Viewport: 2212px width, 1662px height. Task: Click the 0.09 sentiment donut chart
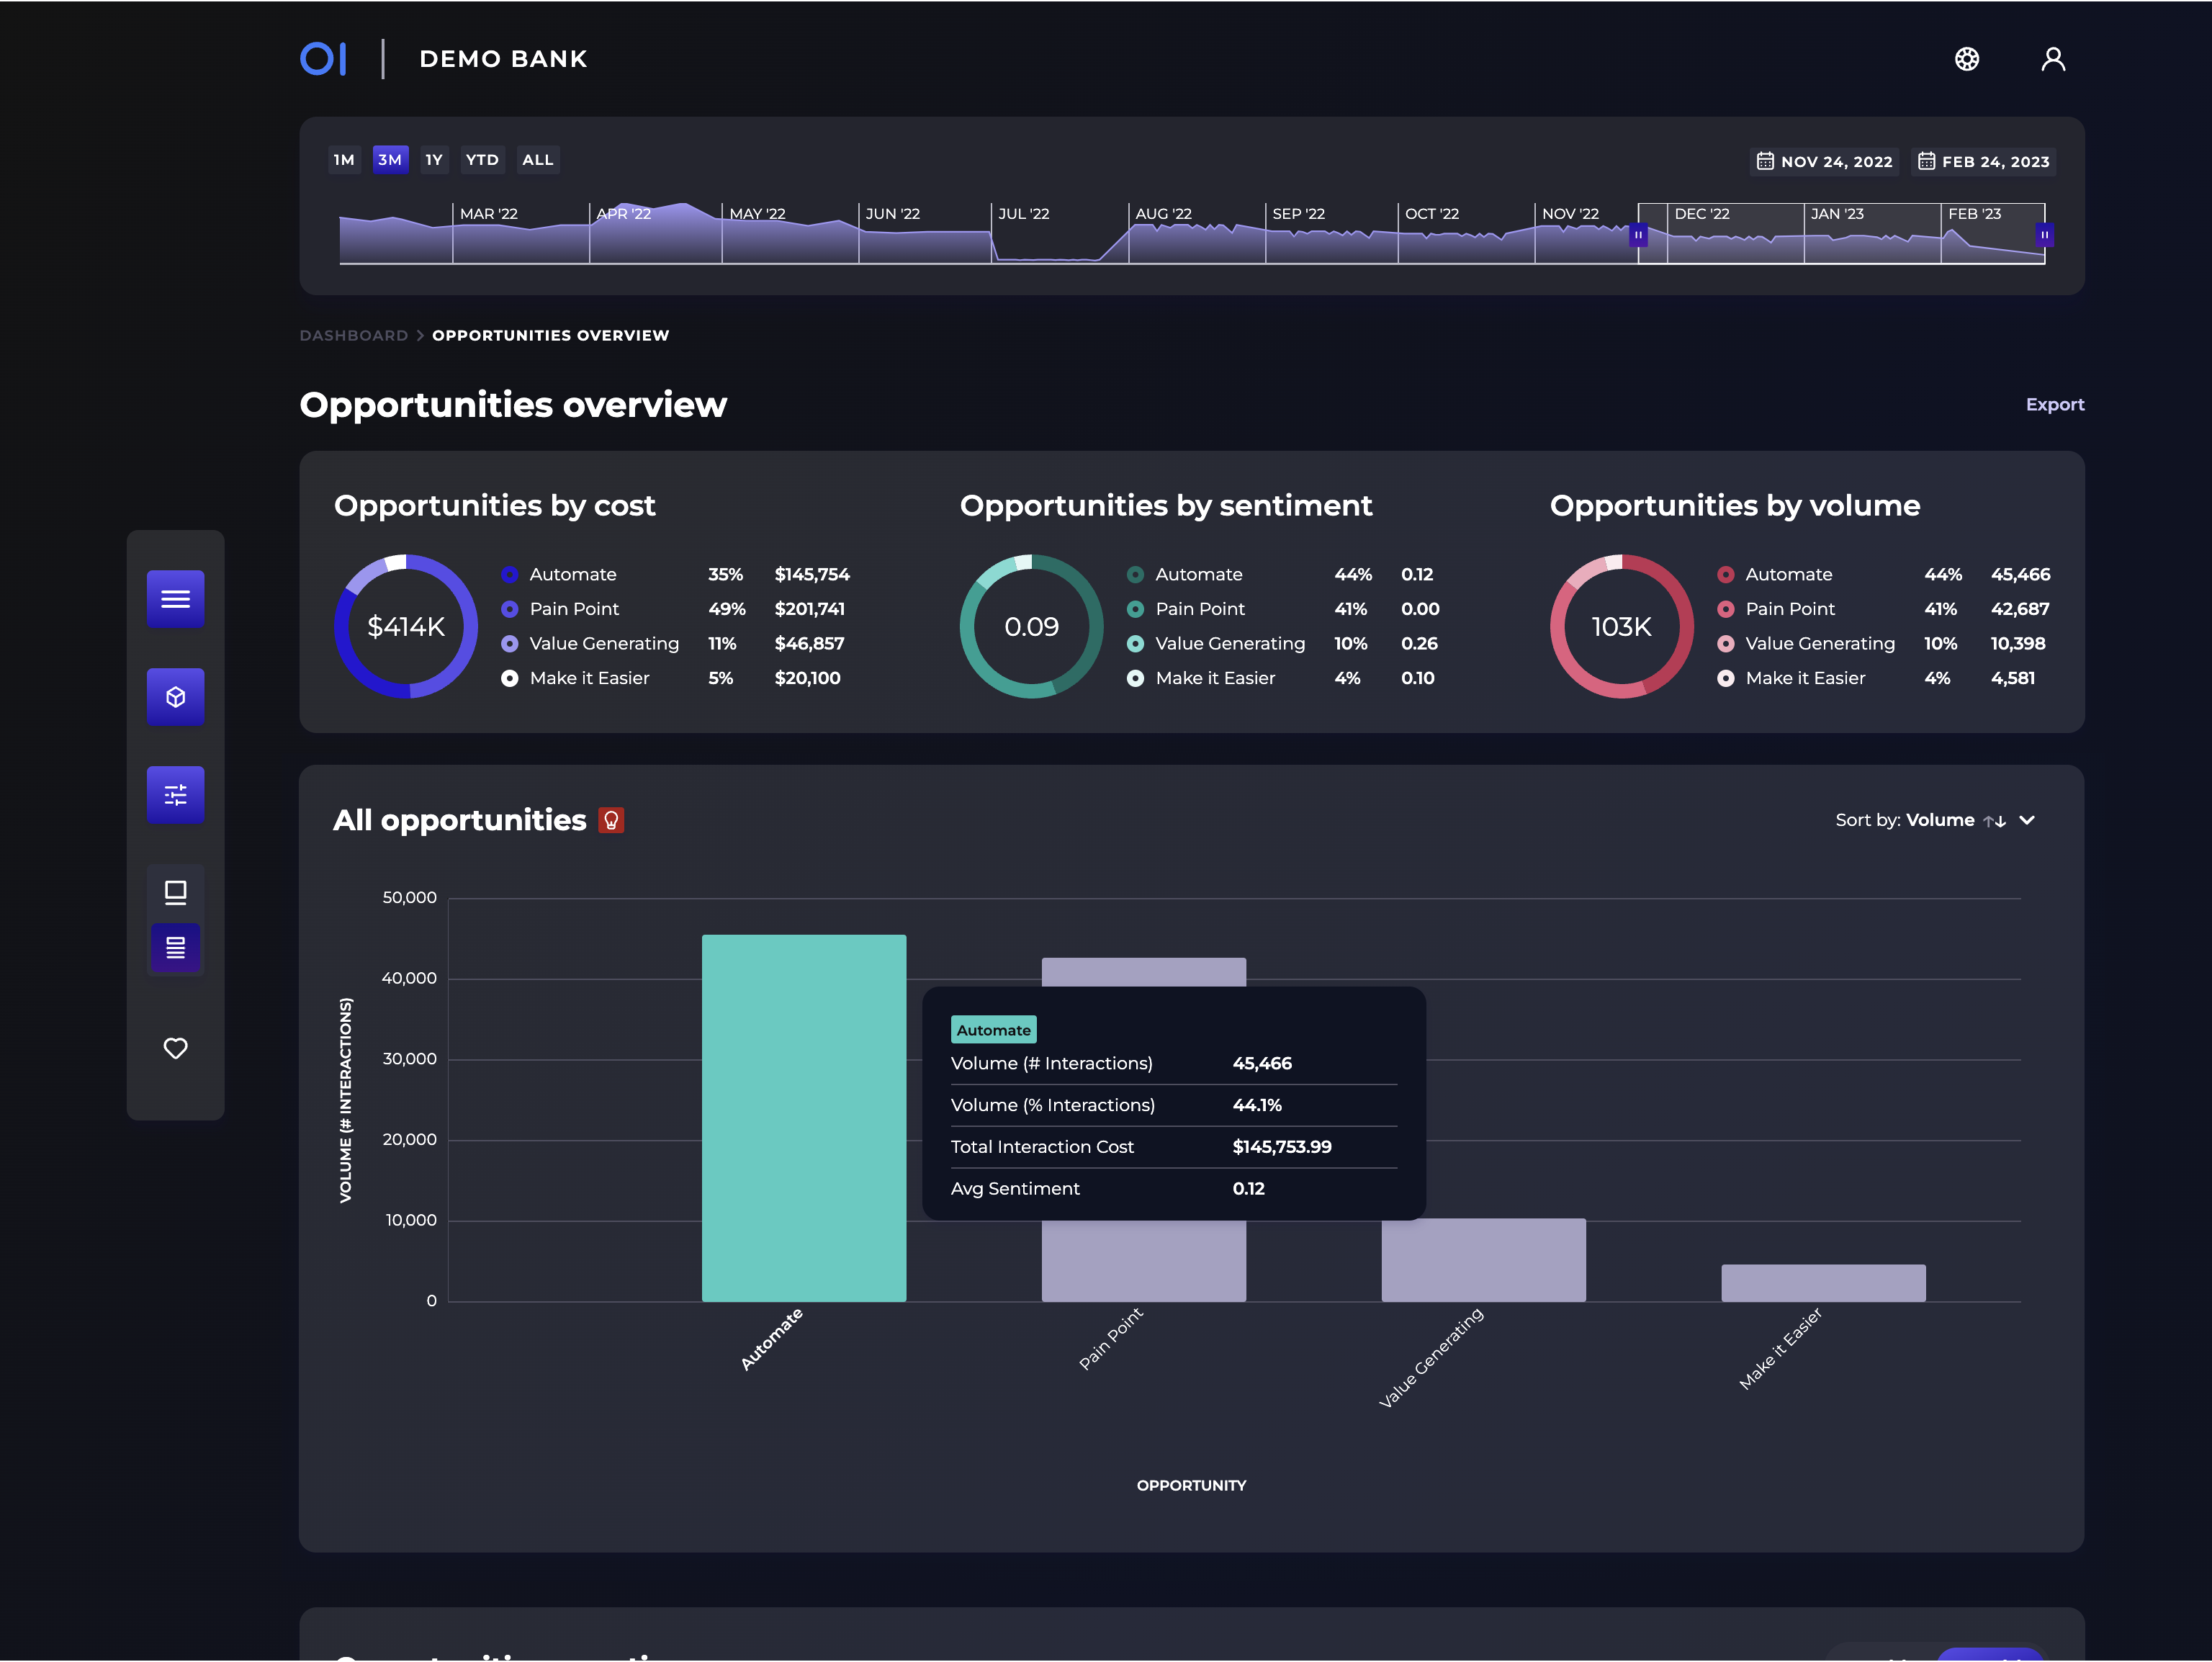pyautogui.click(x=1031, y=627)
